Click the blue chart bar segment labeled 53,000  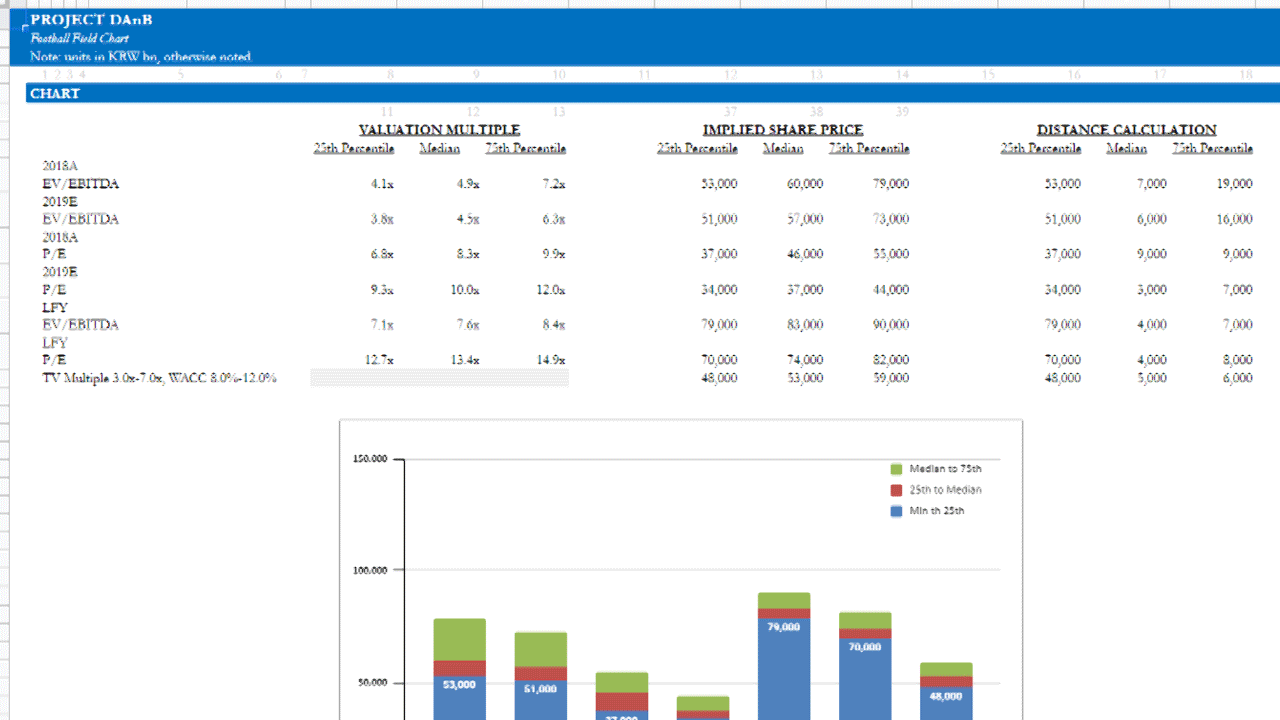459,698
